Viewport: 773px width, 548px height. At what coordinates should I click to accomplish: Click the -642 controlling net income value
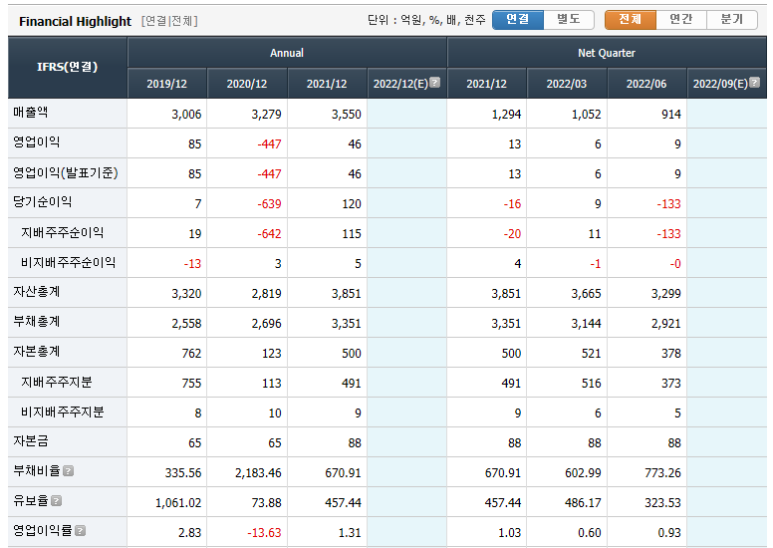269,234
